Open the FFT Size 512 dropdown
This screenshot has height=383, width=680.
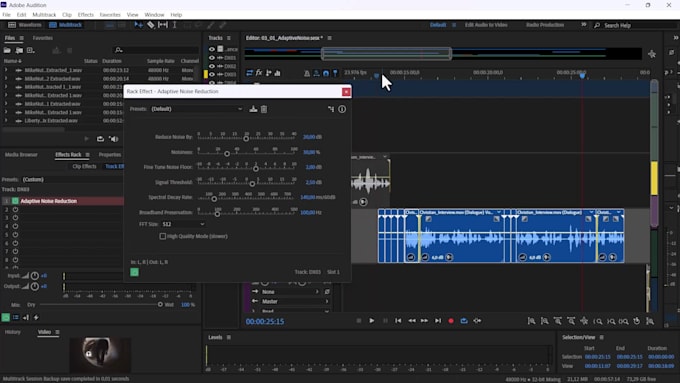point(183,224)
